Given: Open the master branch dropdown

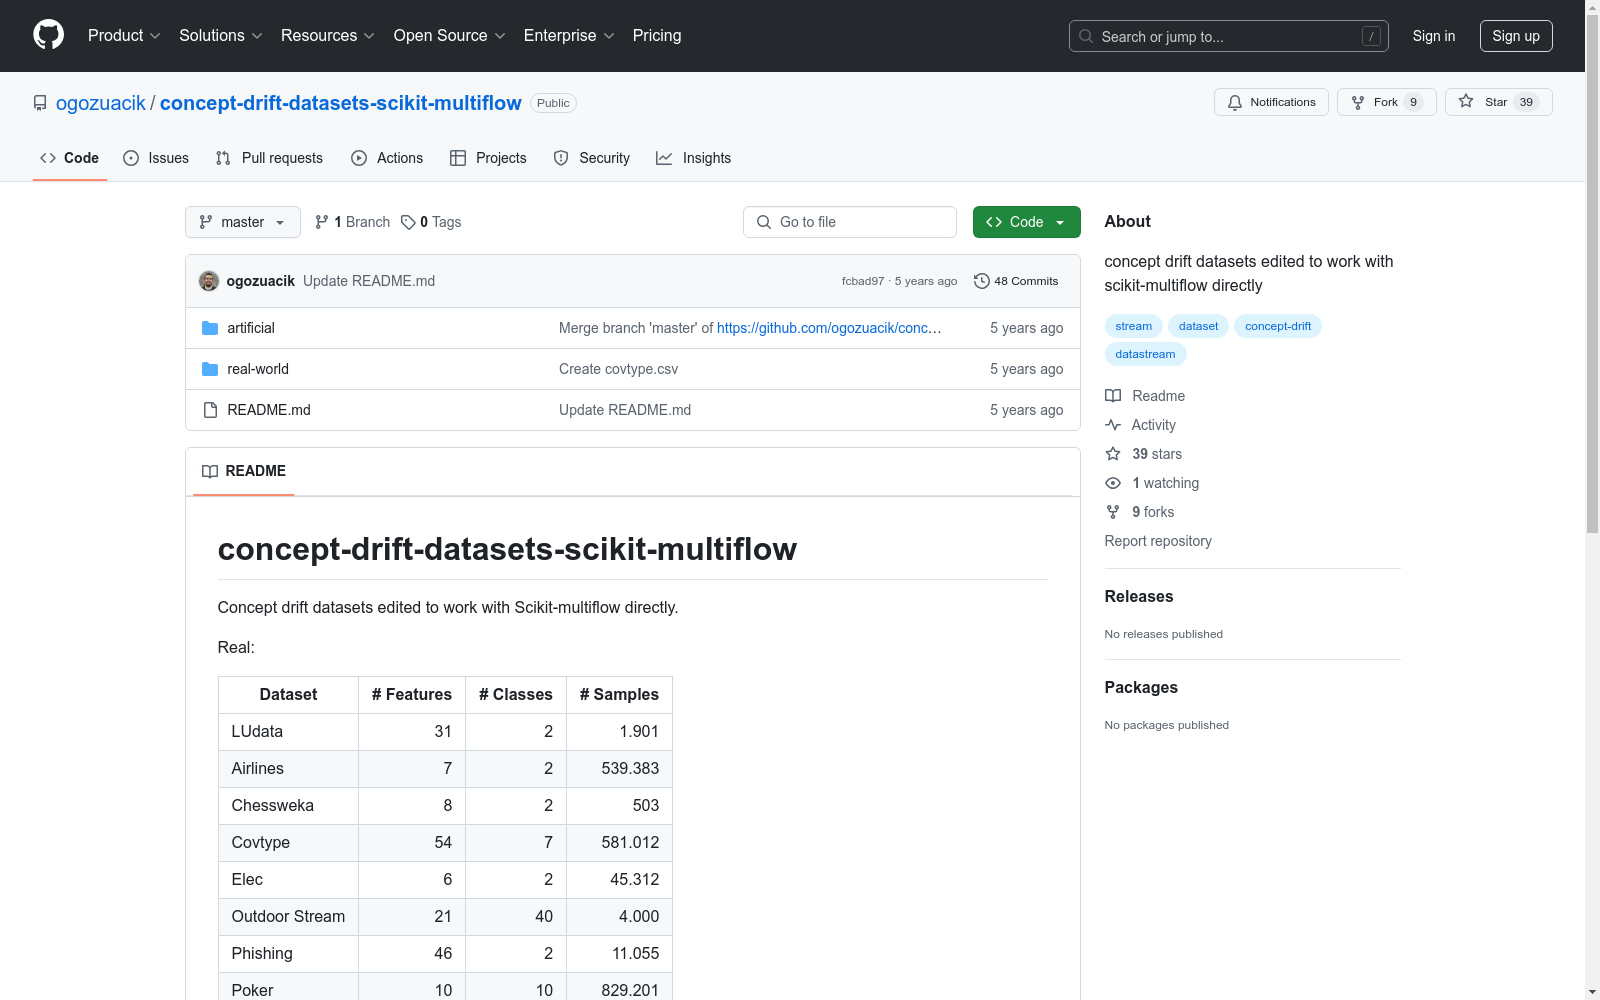Looking at the screenshot, I should [243, 222].
